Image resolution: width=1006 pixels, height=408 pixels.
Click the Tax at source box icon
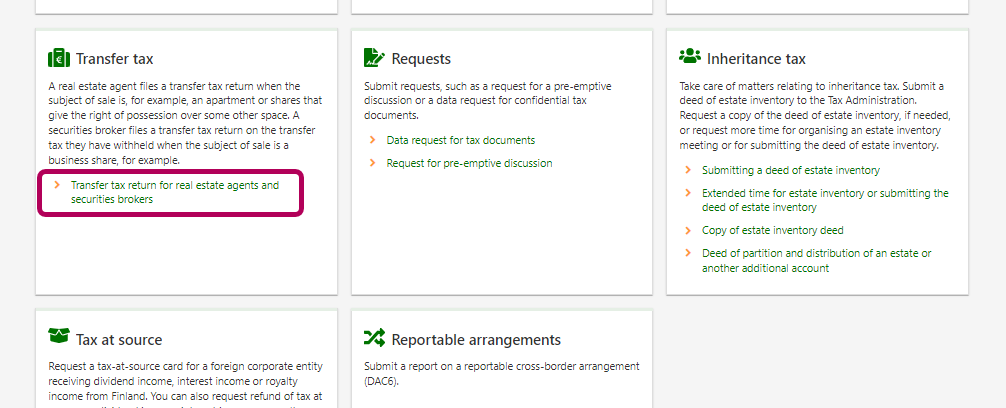(x=59, y=338)
